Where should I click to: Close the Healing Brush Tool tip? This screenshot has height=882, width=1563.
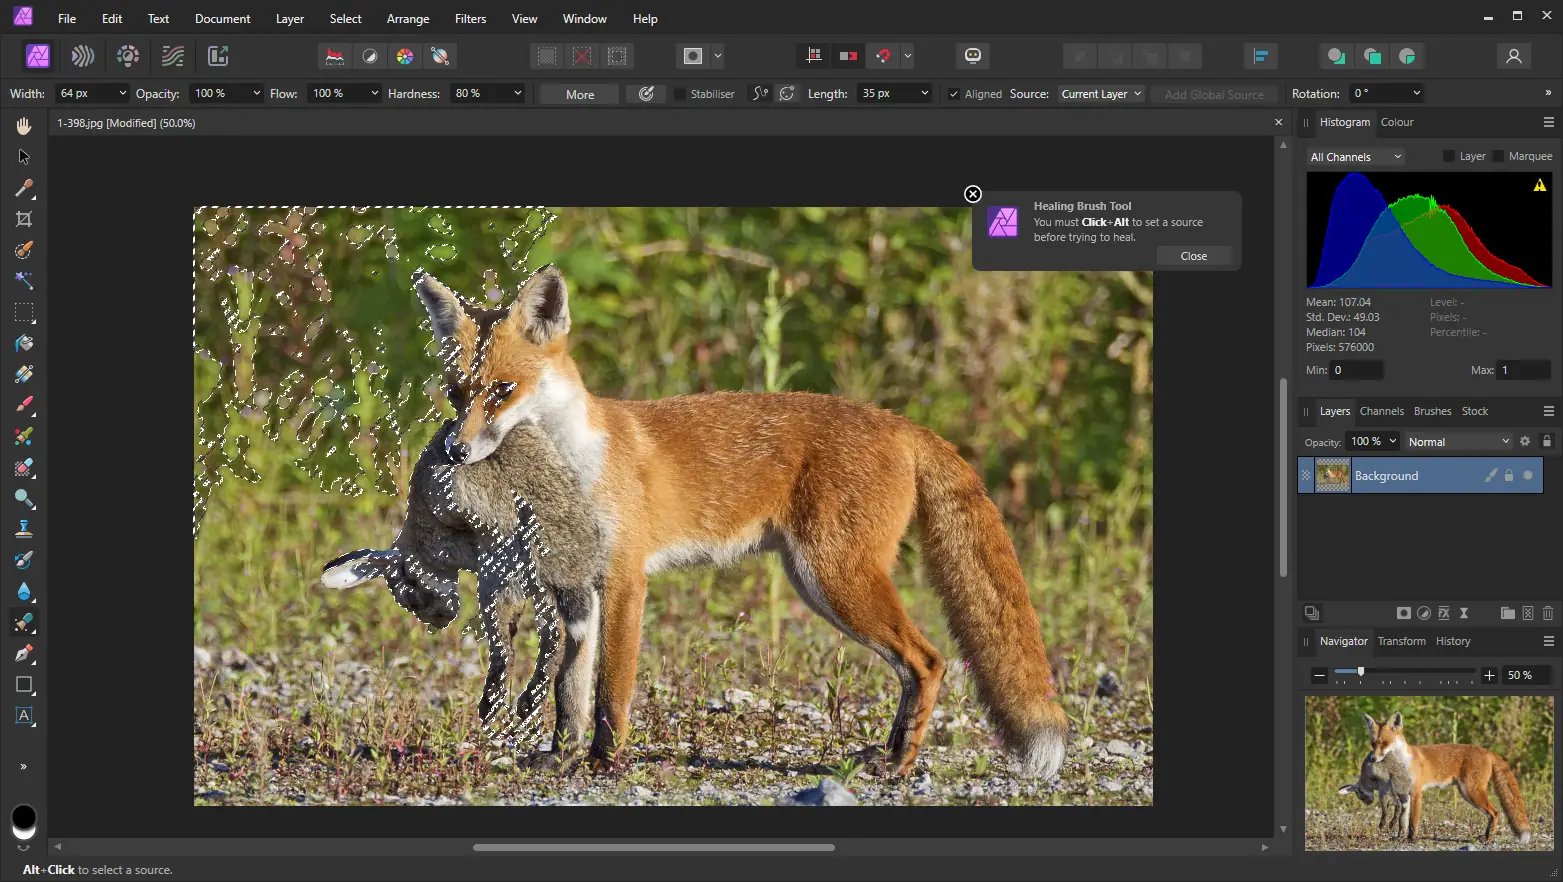[x=972, y=194]
